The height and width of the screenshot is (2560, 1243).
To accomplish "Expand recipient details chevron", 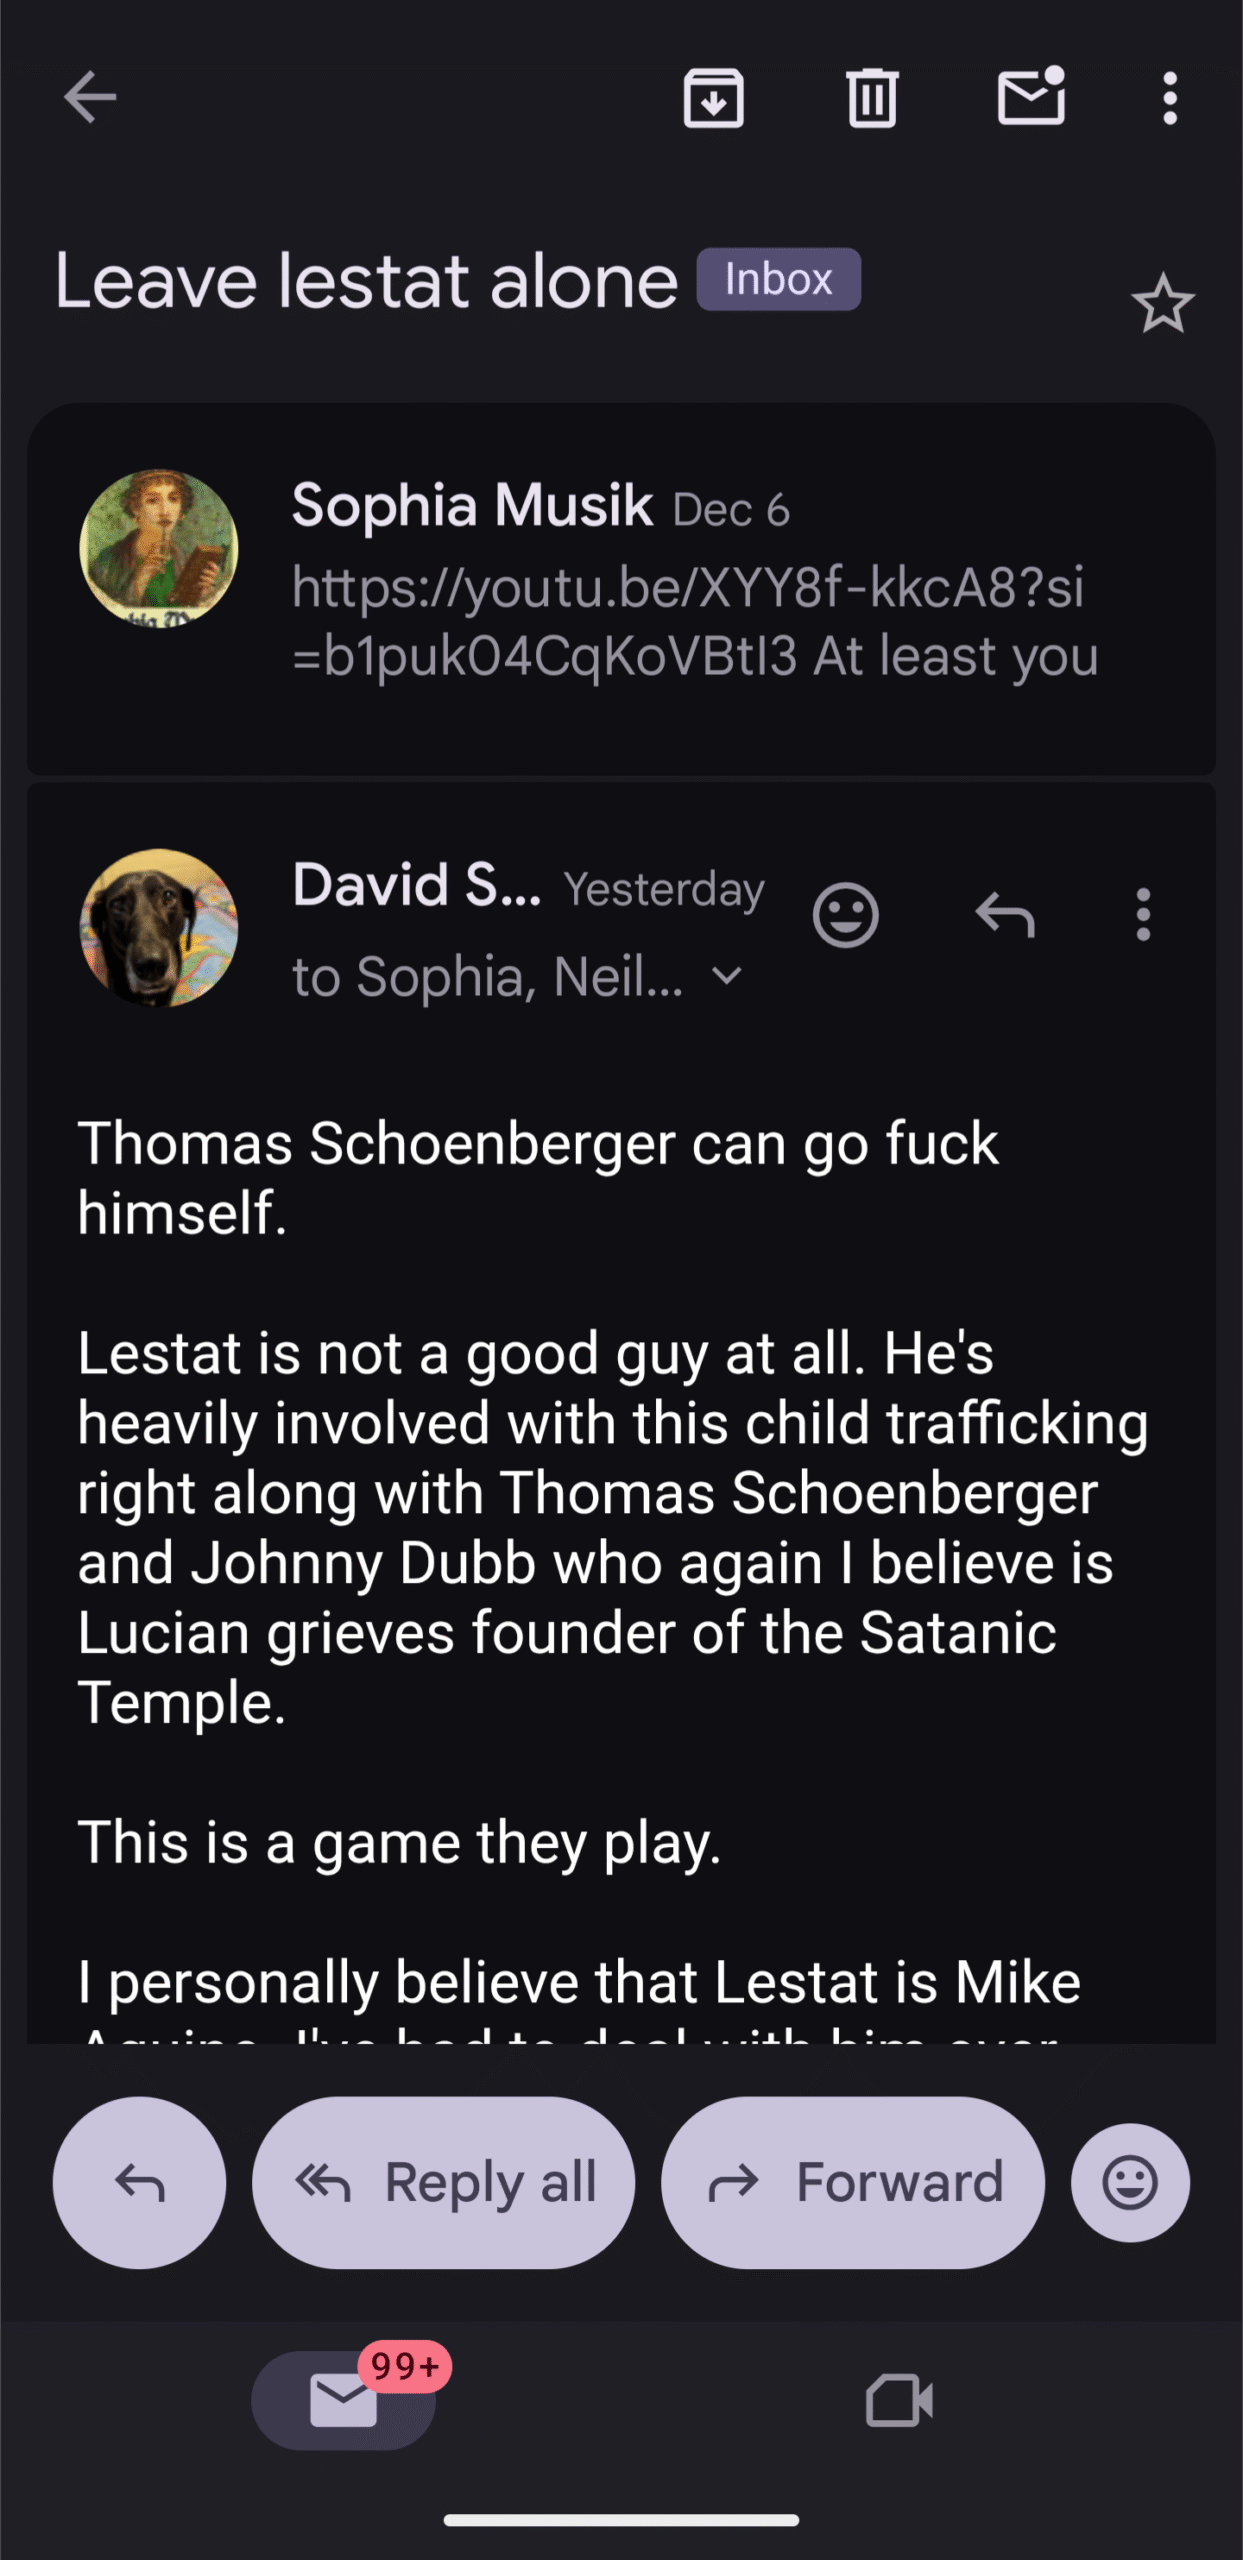I will [727, 976].
